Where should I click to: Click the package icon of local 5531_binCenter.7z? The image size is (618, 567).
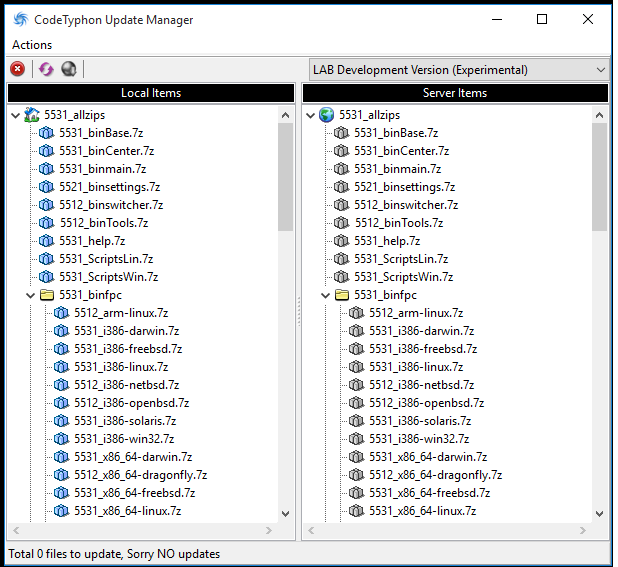click(47, 151)
